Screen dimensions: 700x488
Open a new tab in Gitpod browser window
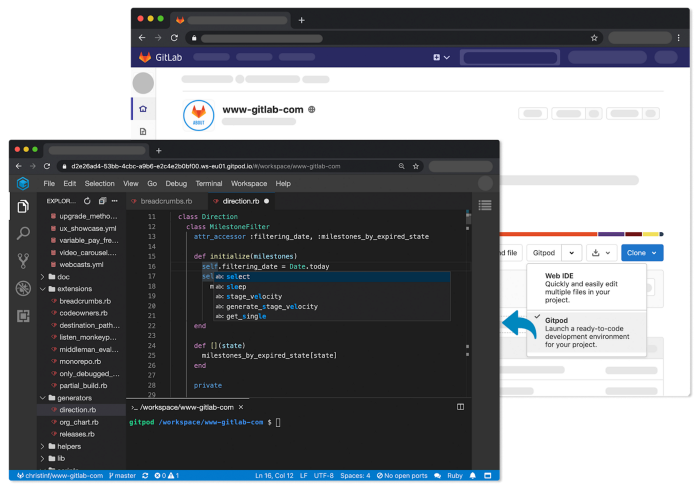(158, 151)
